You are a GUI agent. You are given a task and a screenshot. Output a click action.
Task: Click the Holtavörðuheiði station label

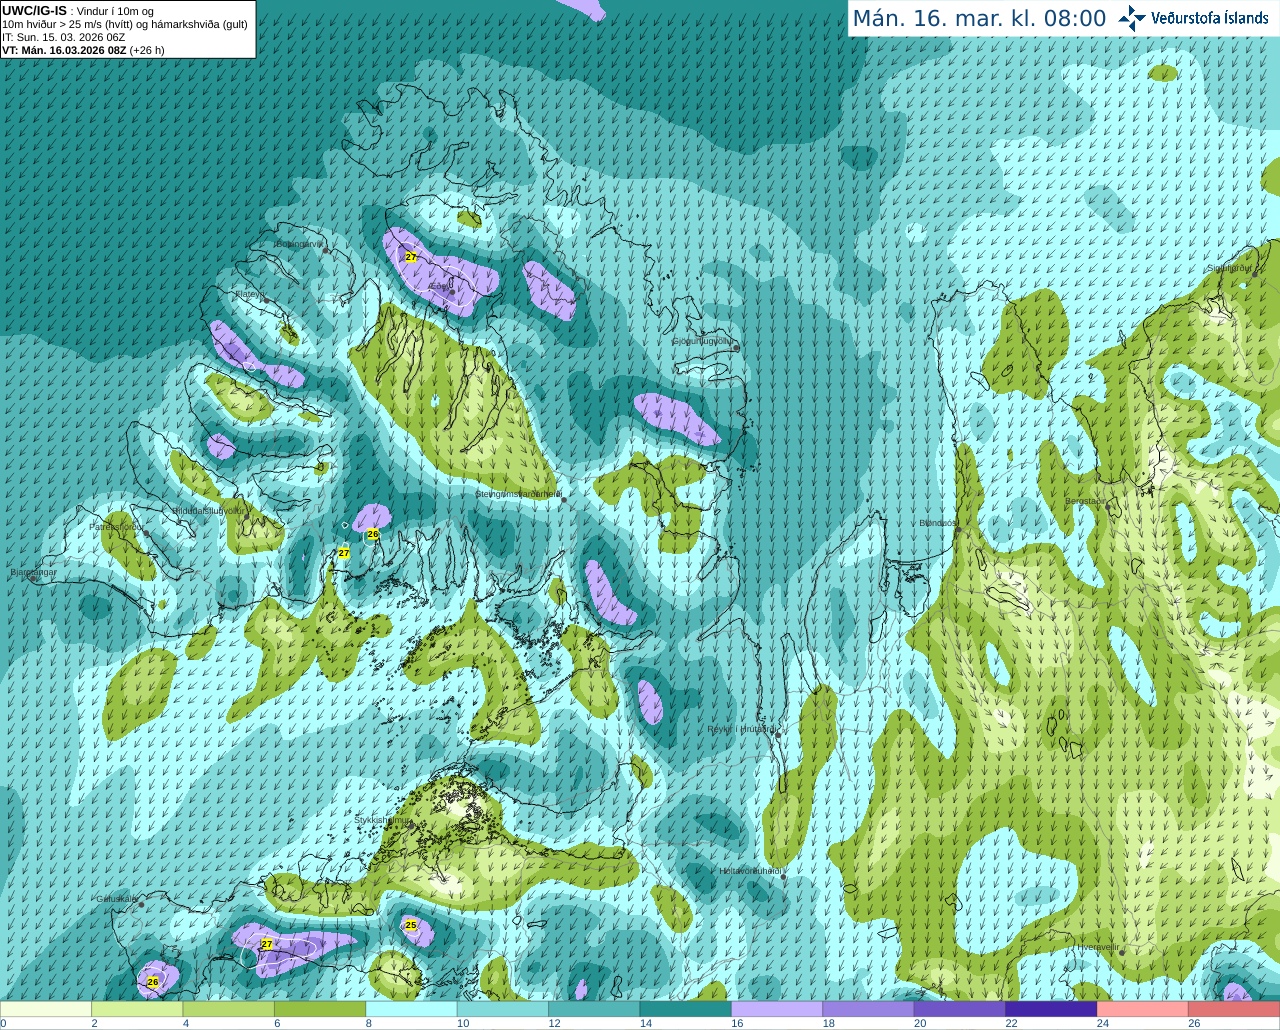coord(749,871)
